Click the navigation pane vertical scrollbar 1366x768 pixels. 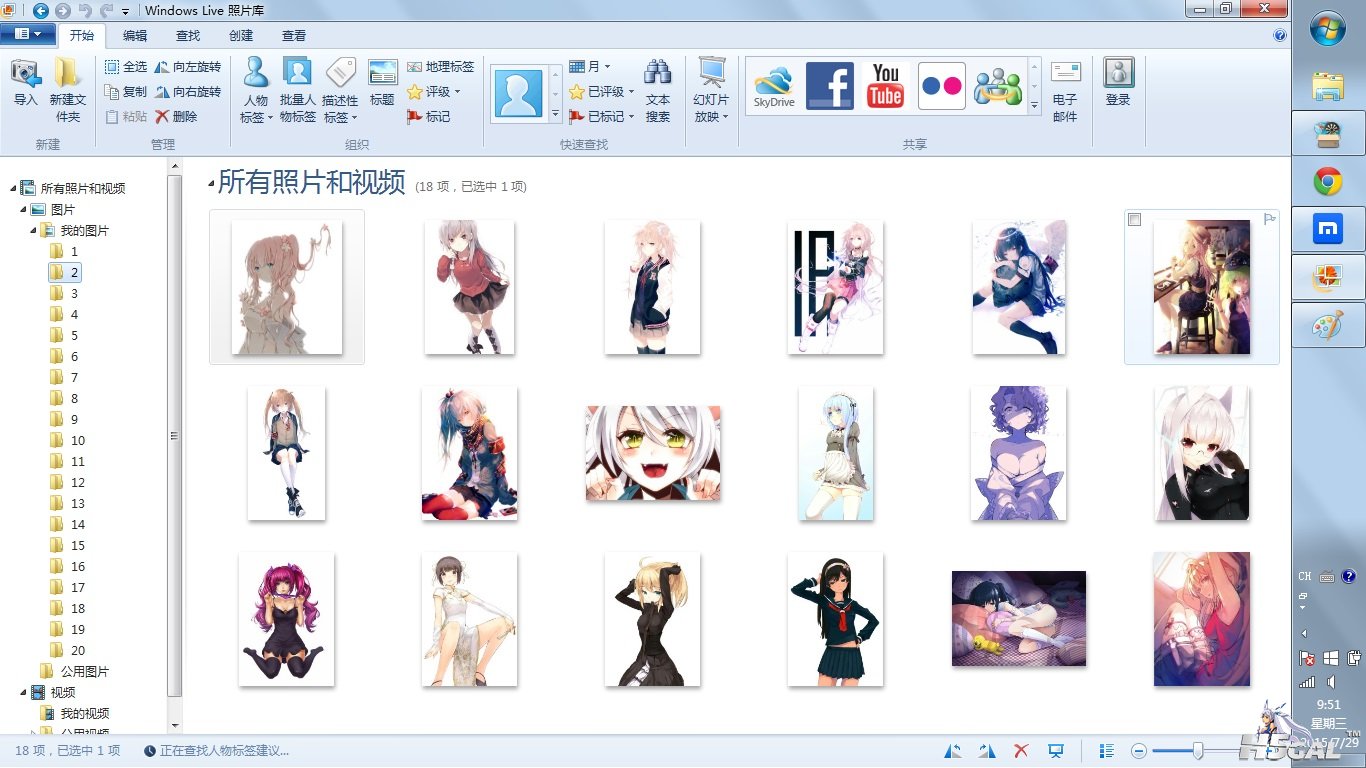coord(175,435)
